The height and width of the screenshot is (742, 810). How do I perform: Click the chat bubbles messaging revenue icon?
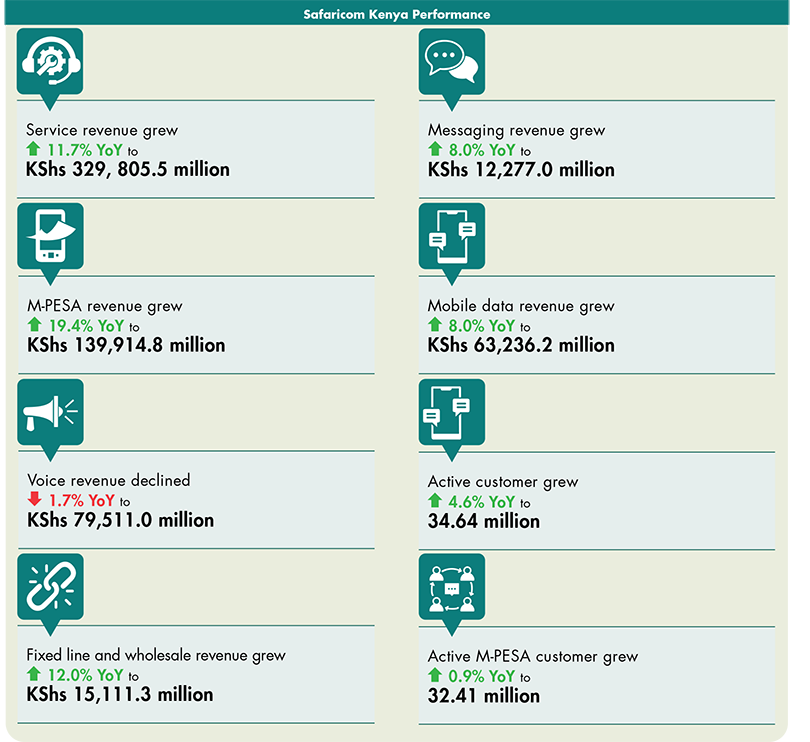(x=452, y=61)
